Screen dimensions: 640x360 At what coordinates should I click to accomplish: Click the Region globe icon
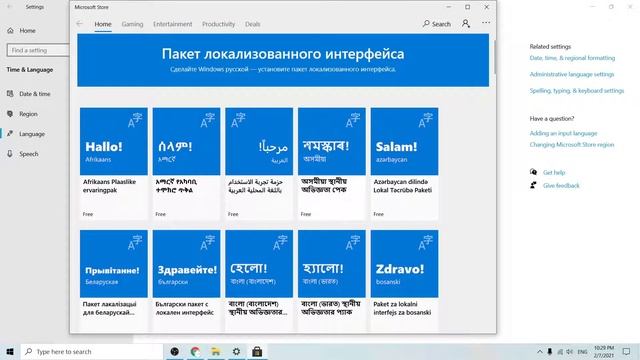[10, 114]
